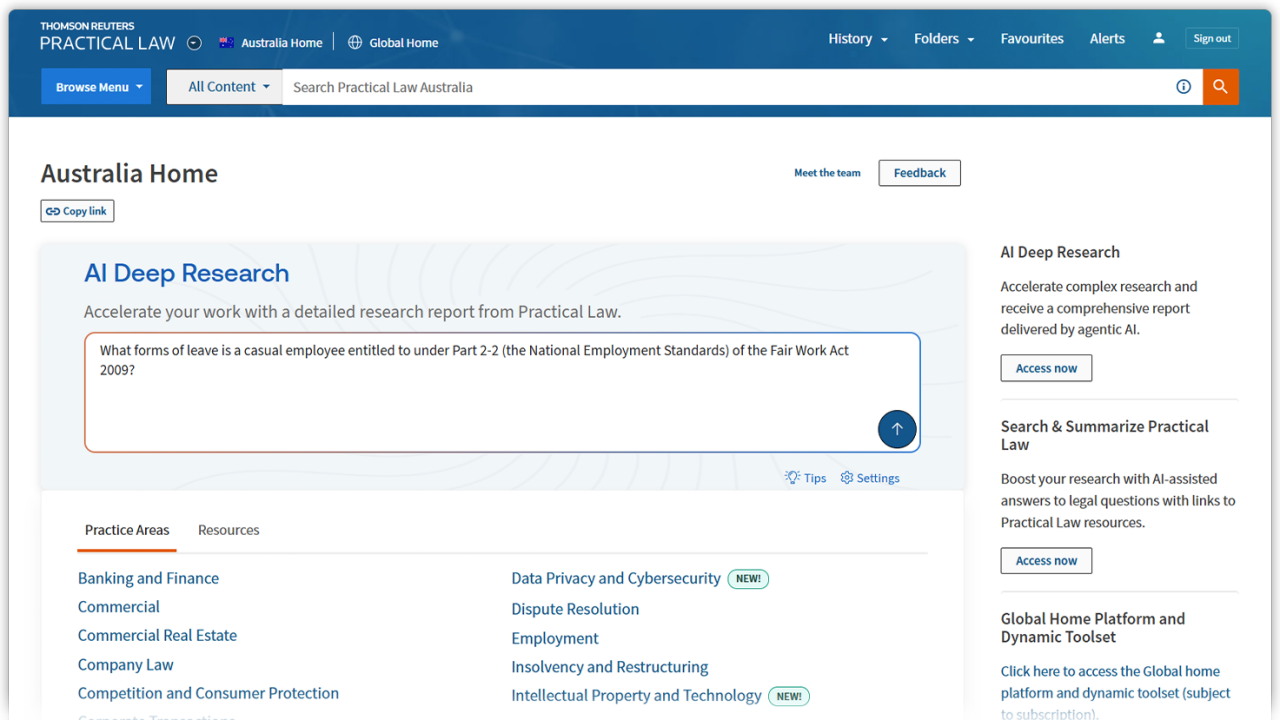Open Alerts page
Screen dimensions: 1280x720
pos(1107,38)
